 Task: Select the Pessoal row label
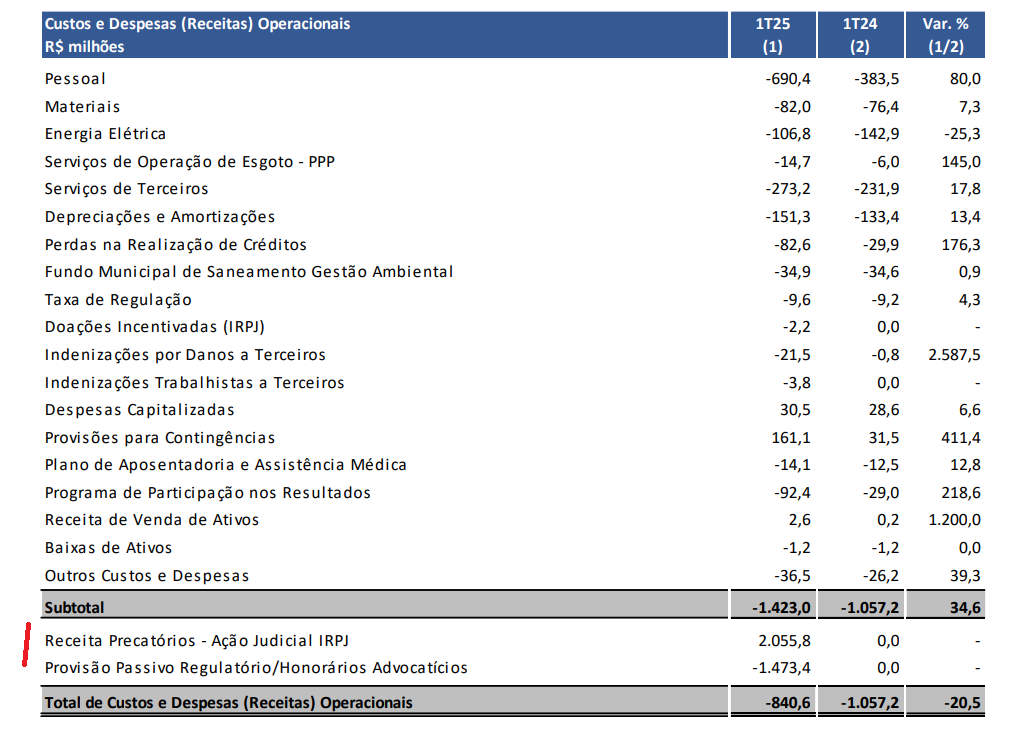click(75, 79)
